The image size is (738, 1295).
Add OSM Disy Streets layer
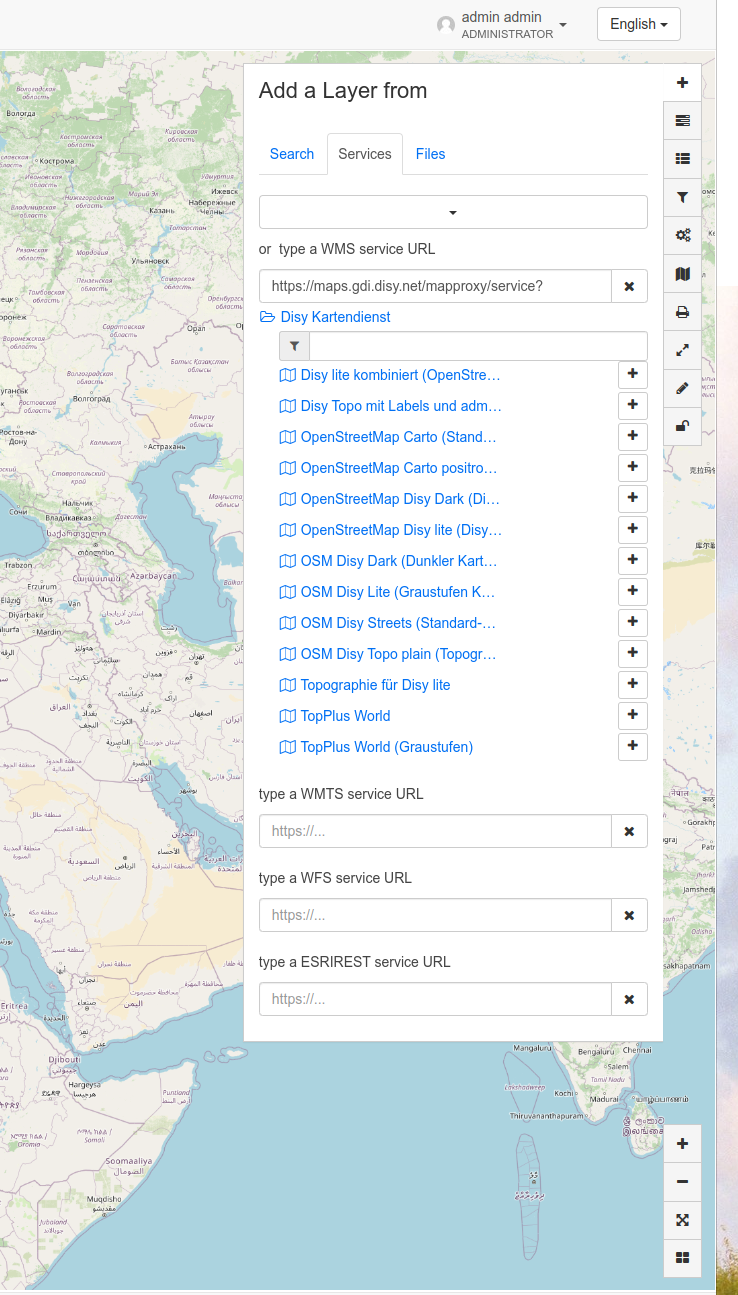click(x=632, y=623)
